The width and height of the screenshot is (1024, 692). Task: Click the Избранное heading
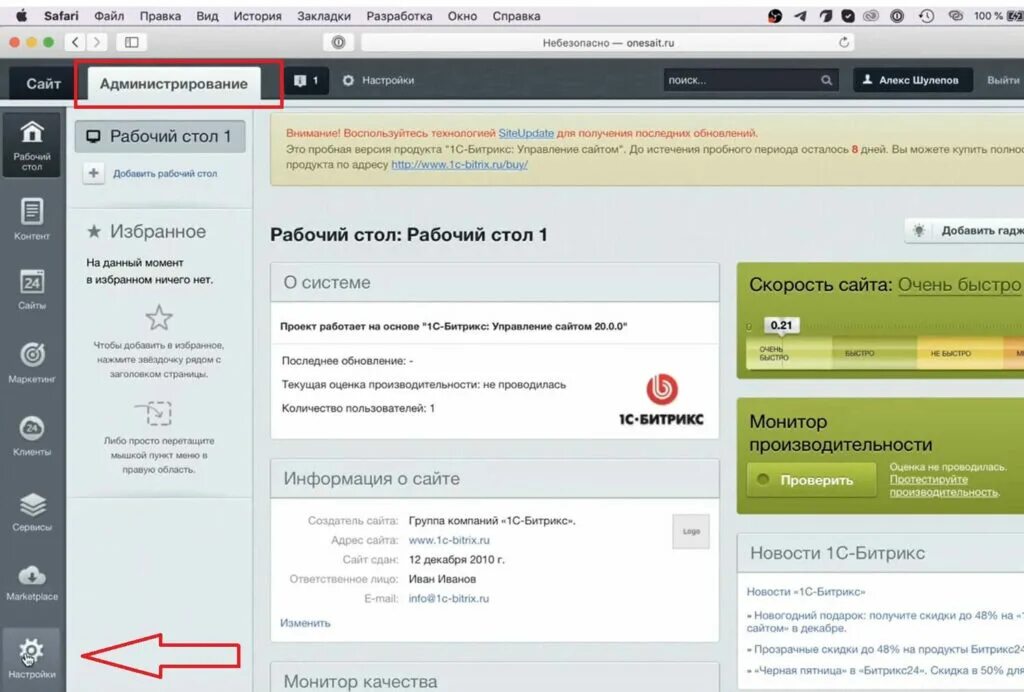coord(157,231)
